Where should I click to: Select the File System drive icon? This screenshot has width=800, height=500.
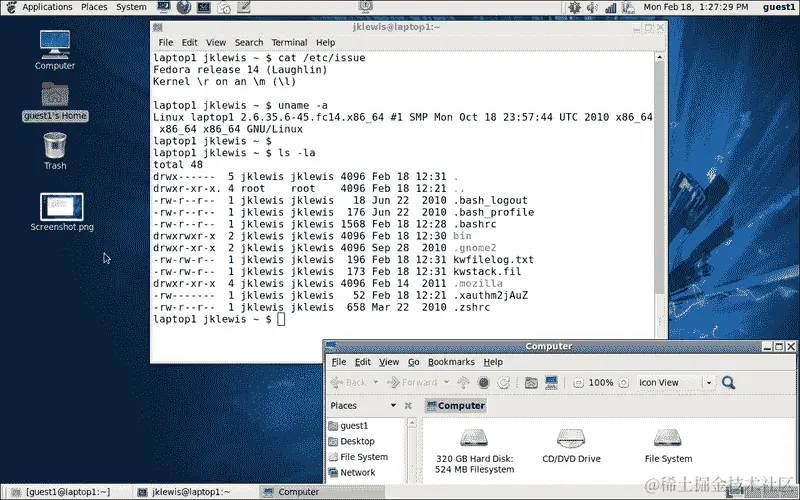[x=668, y=445]
